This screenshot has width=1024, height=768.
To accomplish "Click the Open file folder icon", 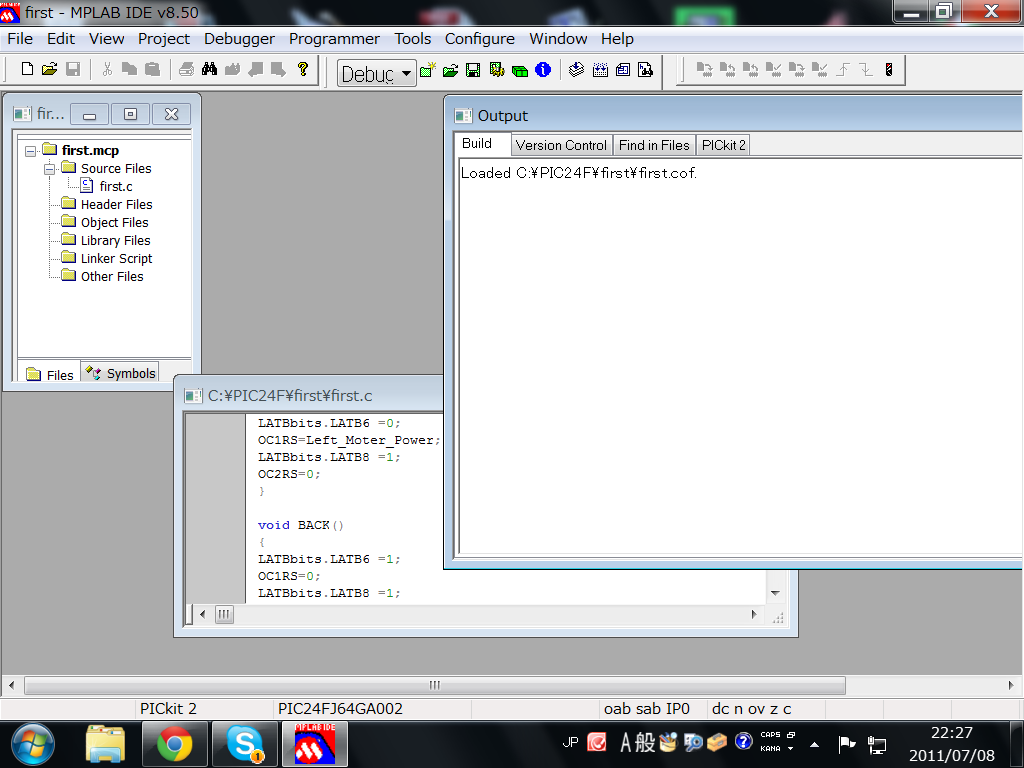I will click(x=50, y=69).
